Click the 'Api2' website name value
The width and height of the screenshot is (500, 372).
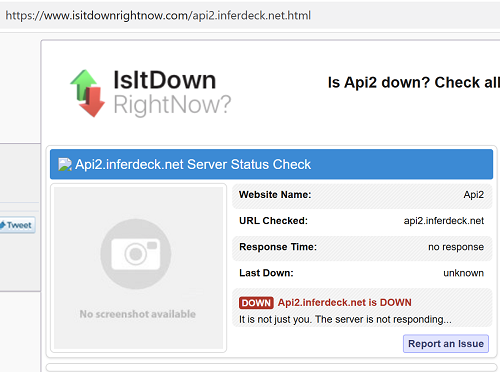pos(473,195)
